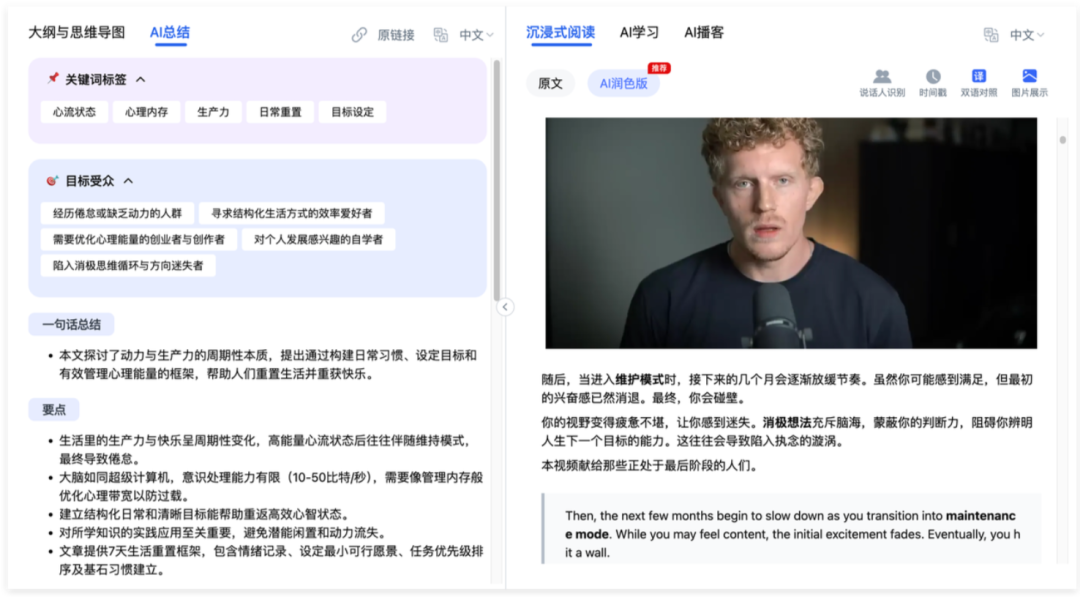1080x597 pixels.
Task: Click the translate icon in right panel
Action: (991, 34)
